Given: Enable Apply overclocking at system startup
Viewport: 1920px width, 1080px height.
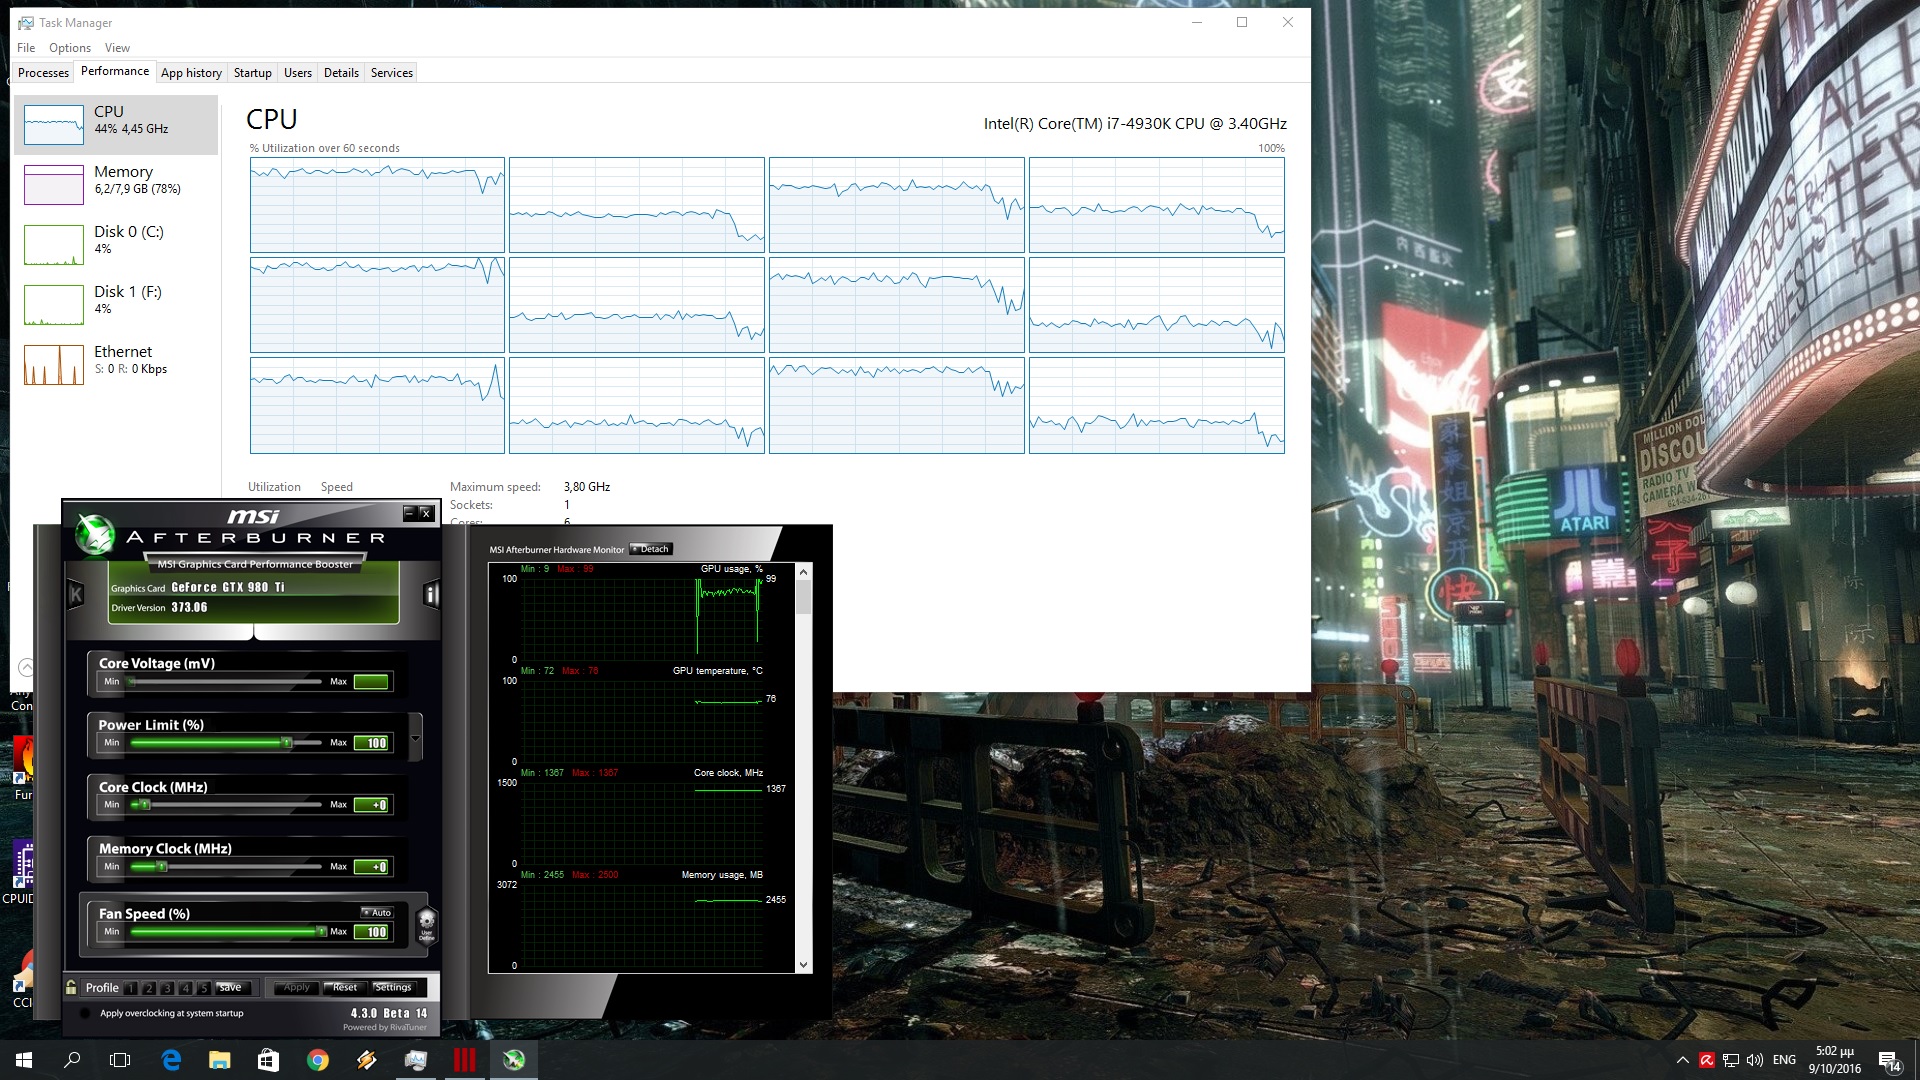Looking at the screenshot, I should coord(86,1013).
